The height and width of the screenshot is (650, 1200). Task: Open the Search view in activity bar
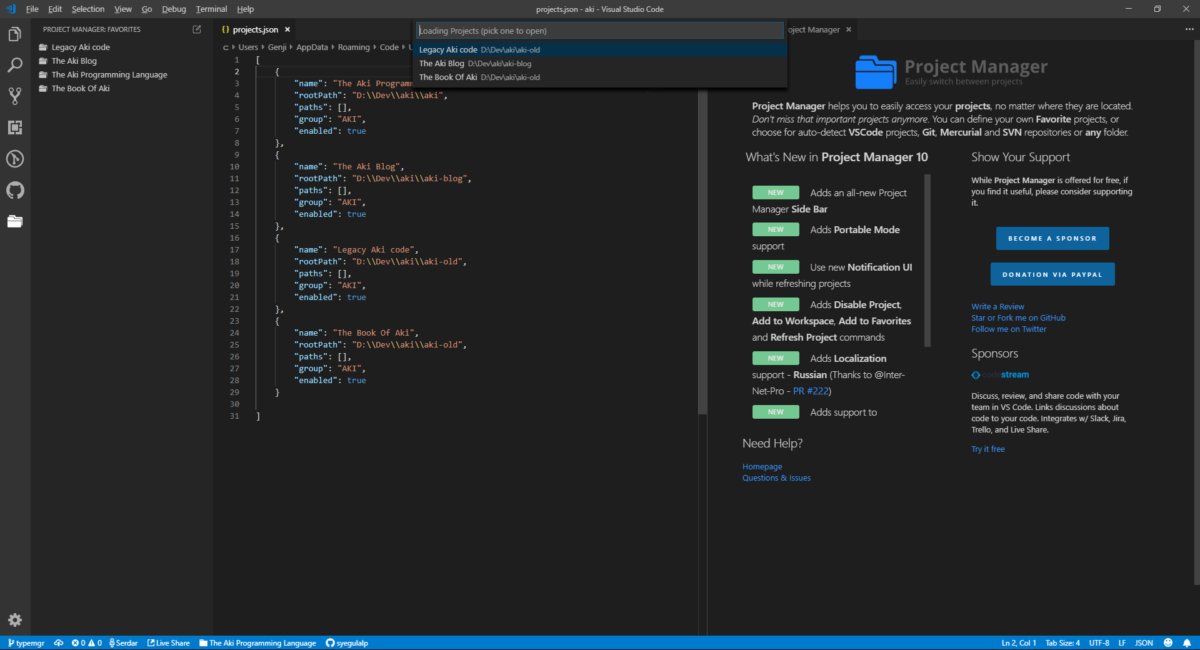click(15, 66)
